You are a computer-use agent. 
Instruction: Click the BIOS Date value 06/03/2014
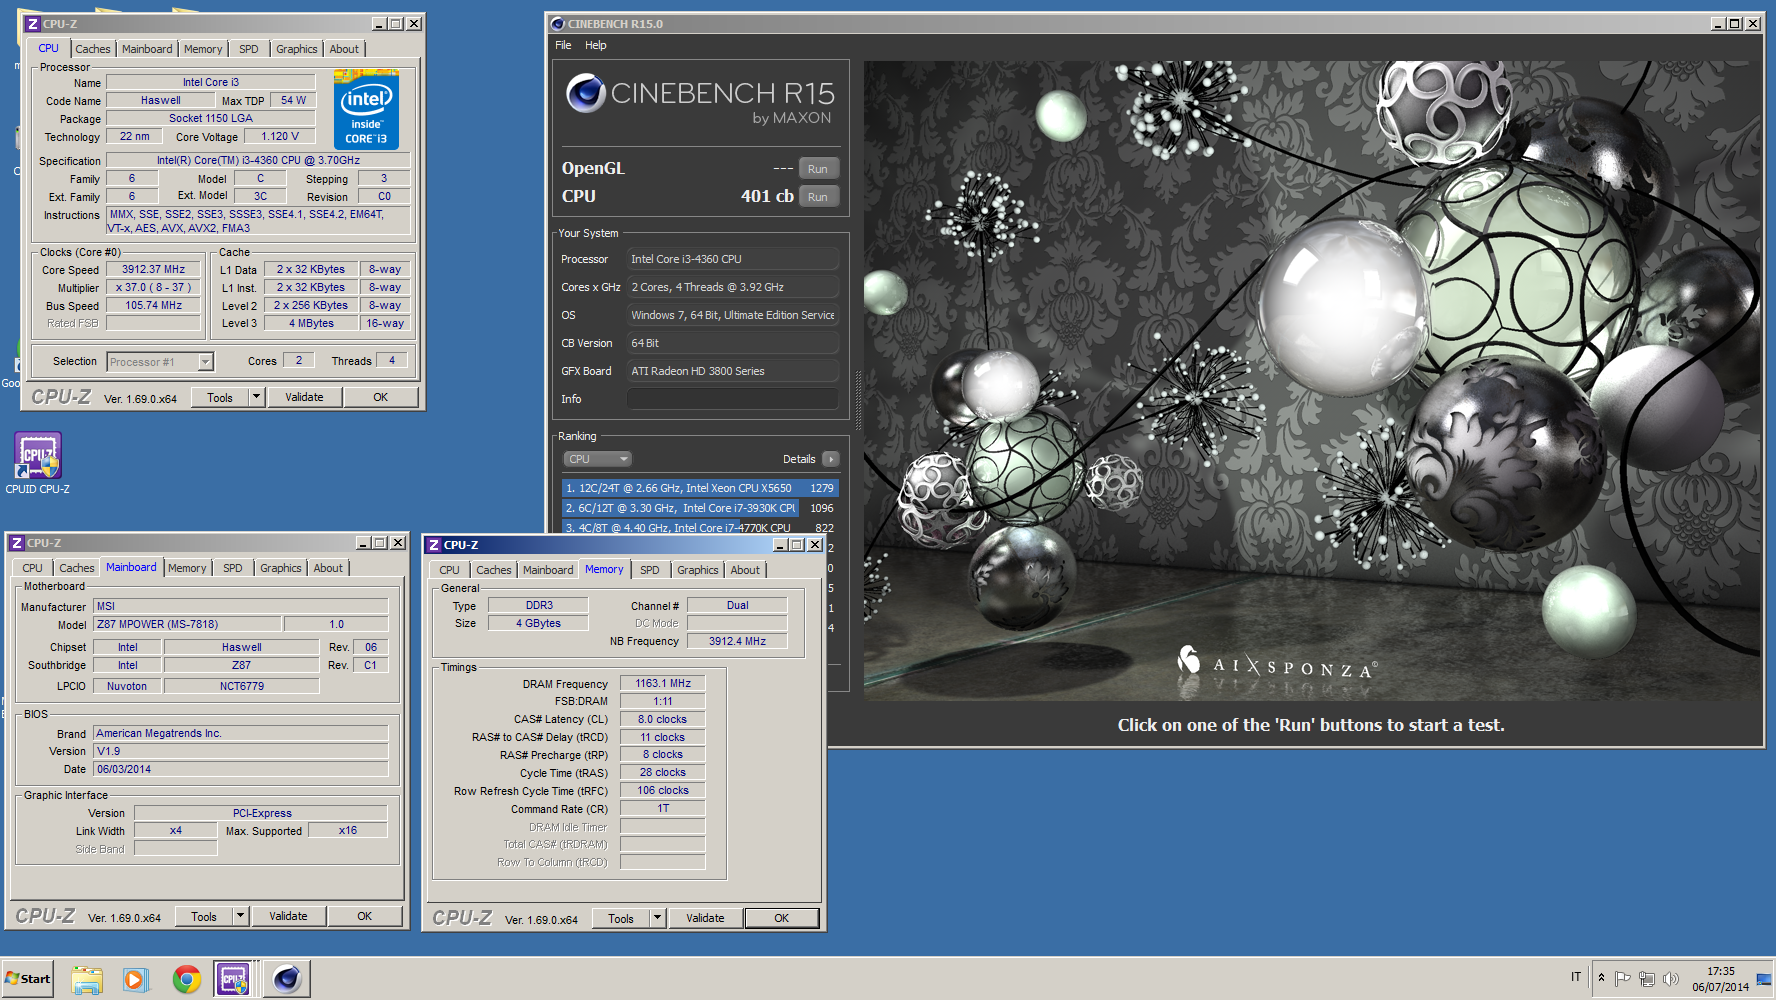[241, 769]
